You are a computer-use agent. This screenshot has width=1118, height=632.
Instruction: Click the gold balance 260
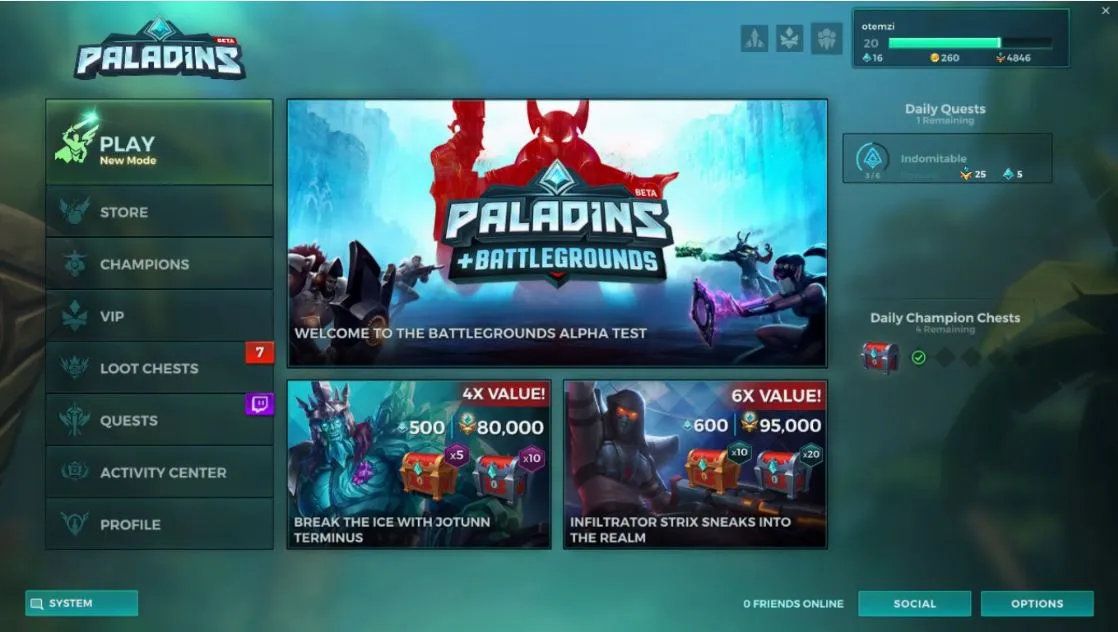pos(945,58)
